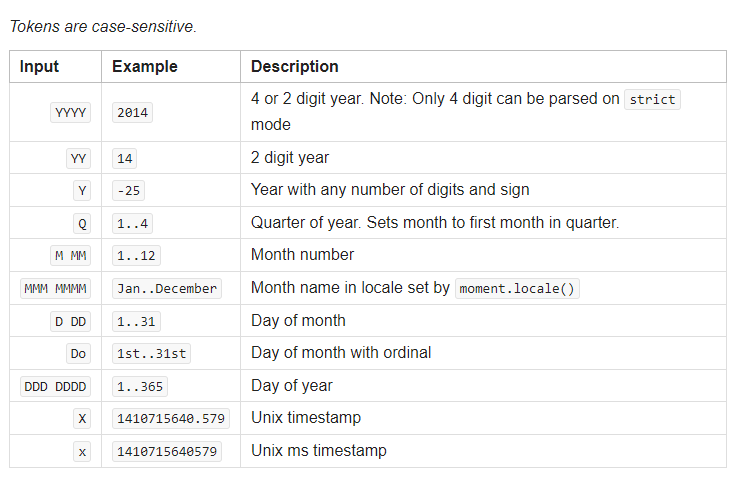The image size is (746, 477).
Task: Select the Q quarter token
Action: pyautogui.click(x=82, y=223)
